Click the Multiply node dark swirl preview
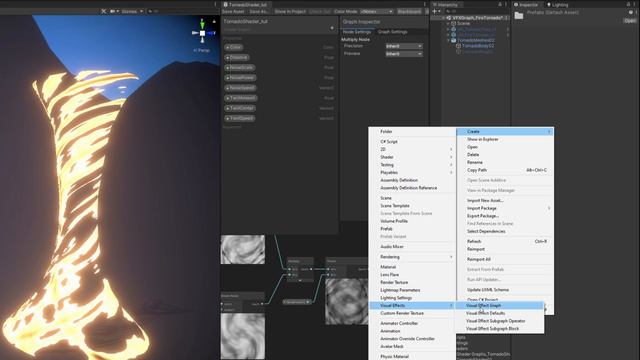The width and height of the screenshot is (640, 360). click(347, 301)
